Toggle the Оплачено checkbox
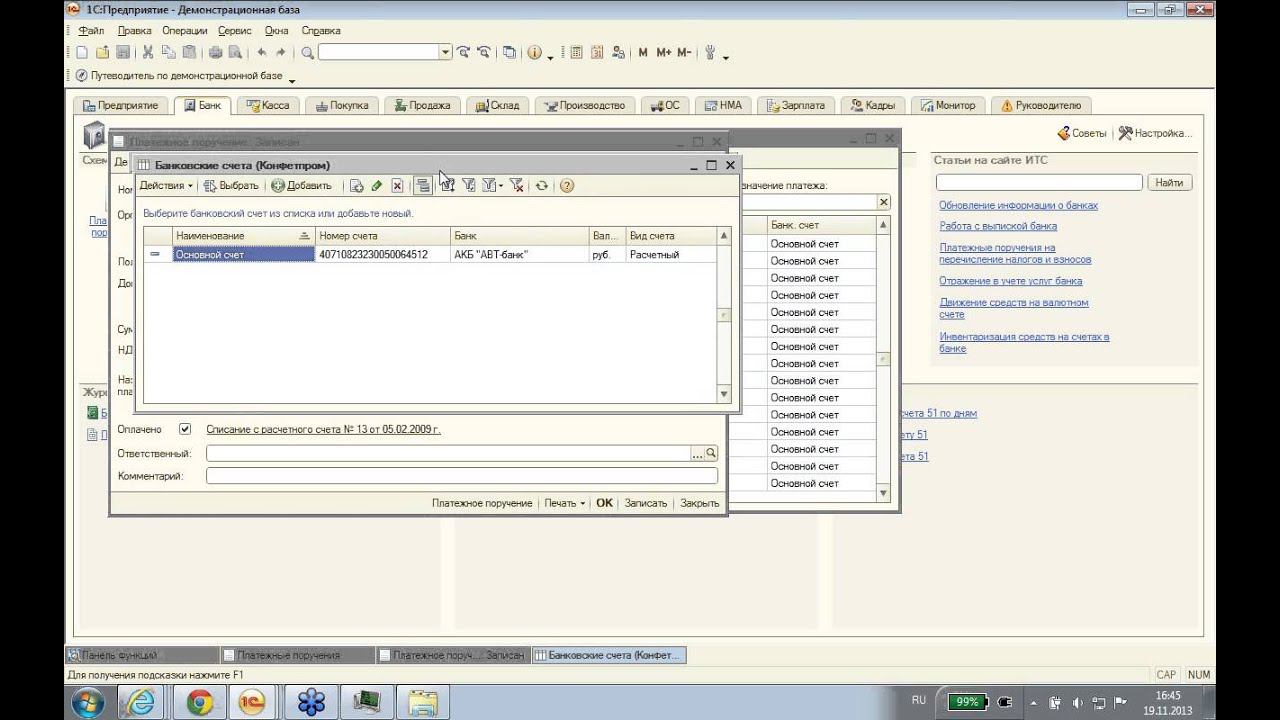 click(x=184, y=429)
